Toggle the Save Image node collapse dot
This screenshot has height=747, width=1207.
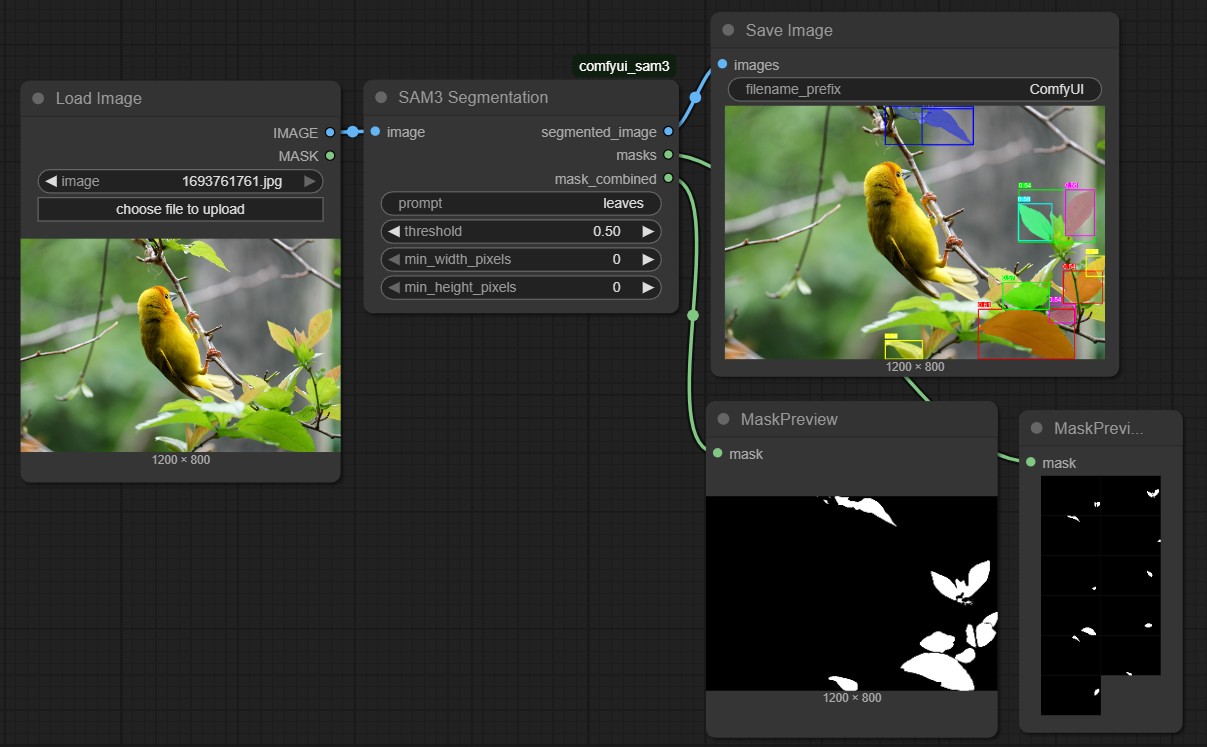point(728,30)
